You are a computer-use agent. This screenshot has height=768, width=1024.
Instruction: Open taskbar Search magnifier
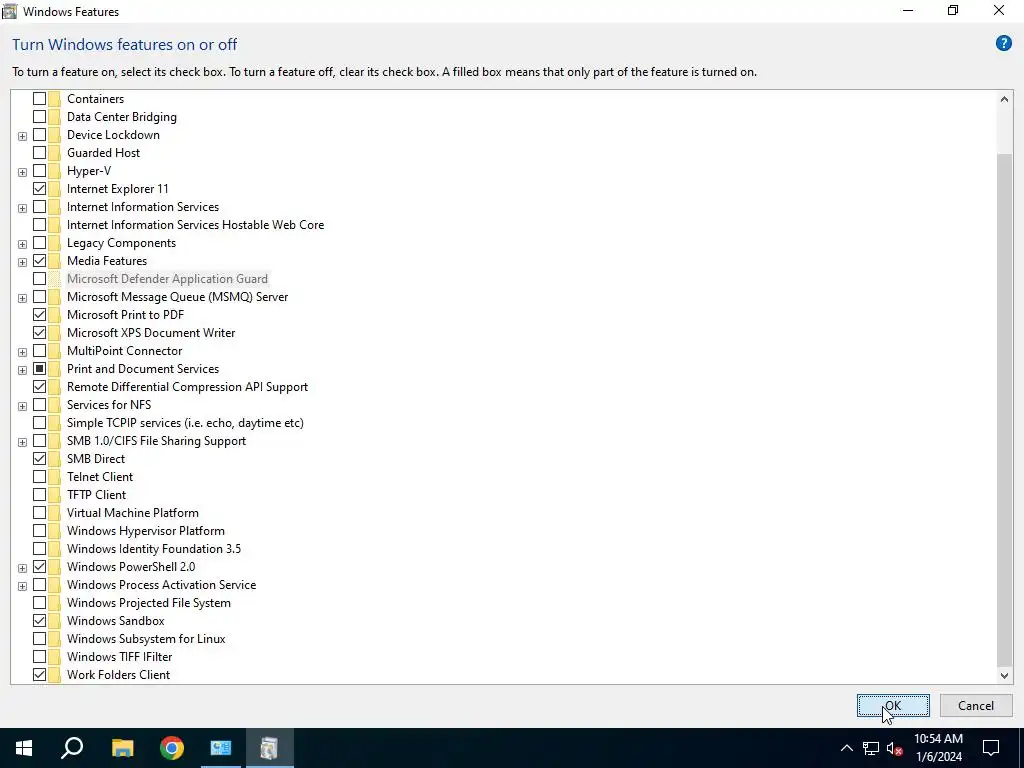72,748
